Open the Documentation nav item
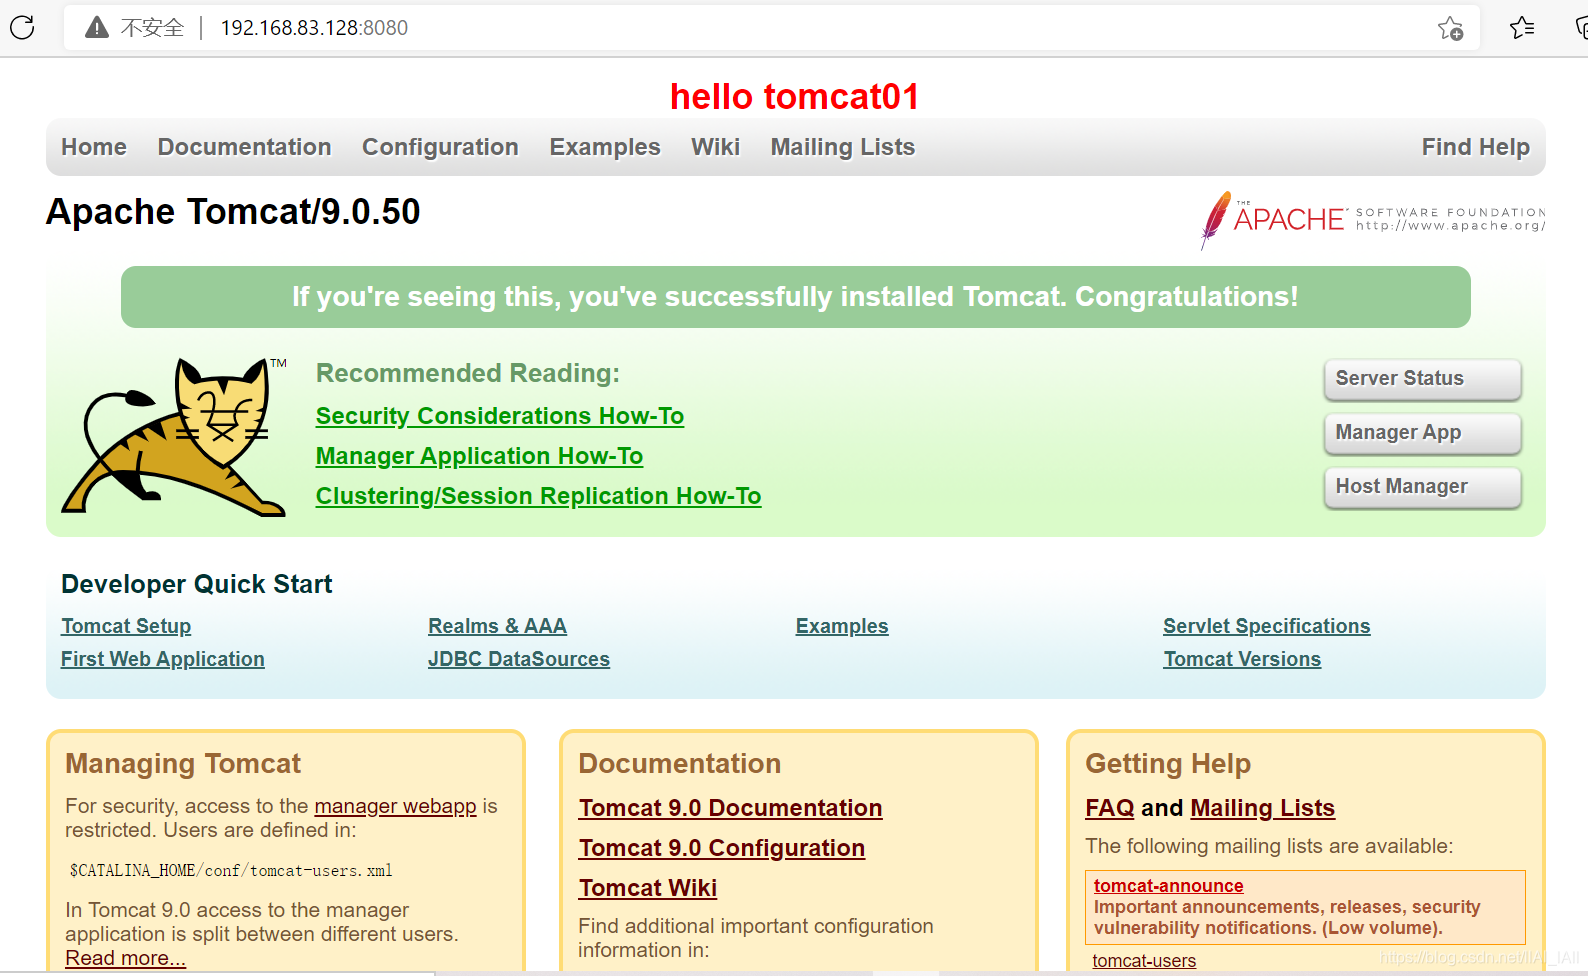Screen dimensions: 1588x976 coord(244,147)
